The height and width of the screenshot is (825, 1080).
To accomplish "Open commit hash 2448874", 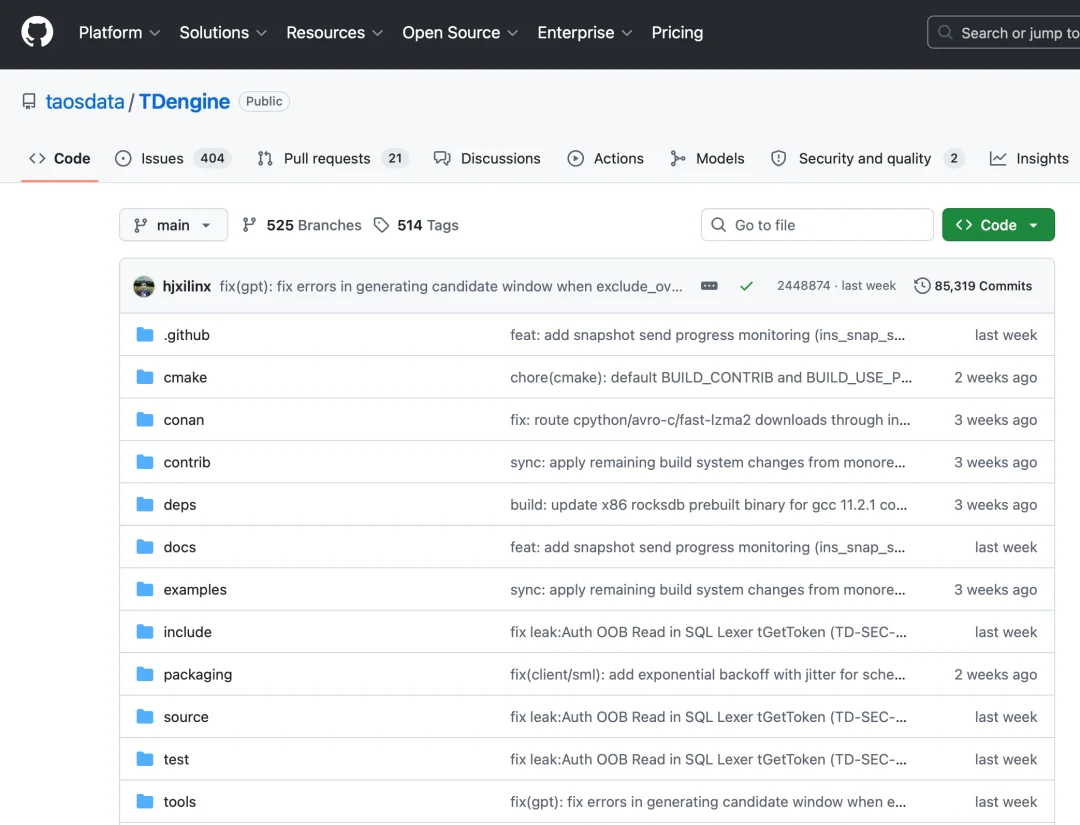I will coord(804,286).
